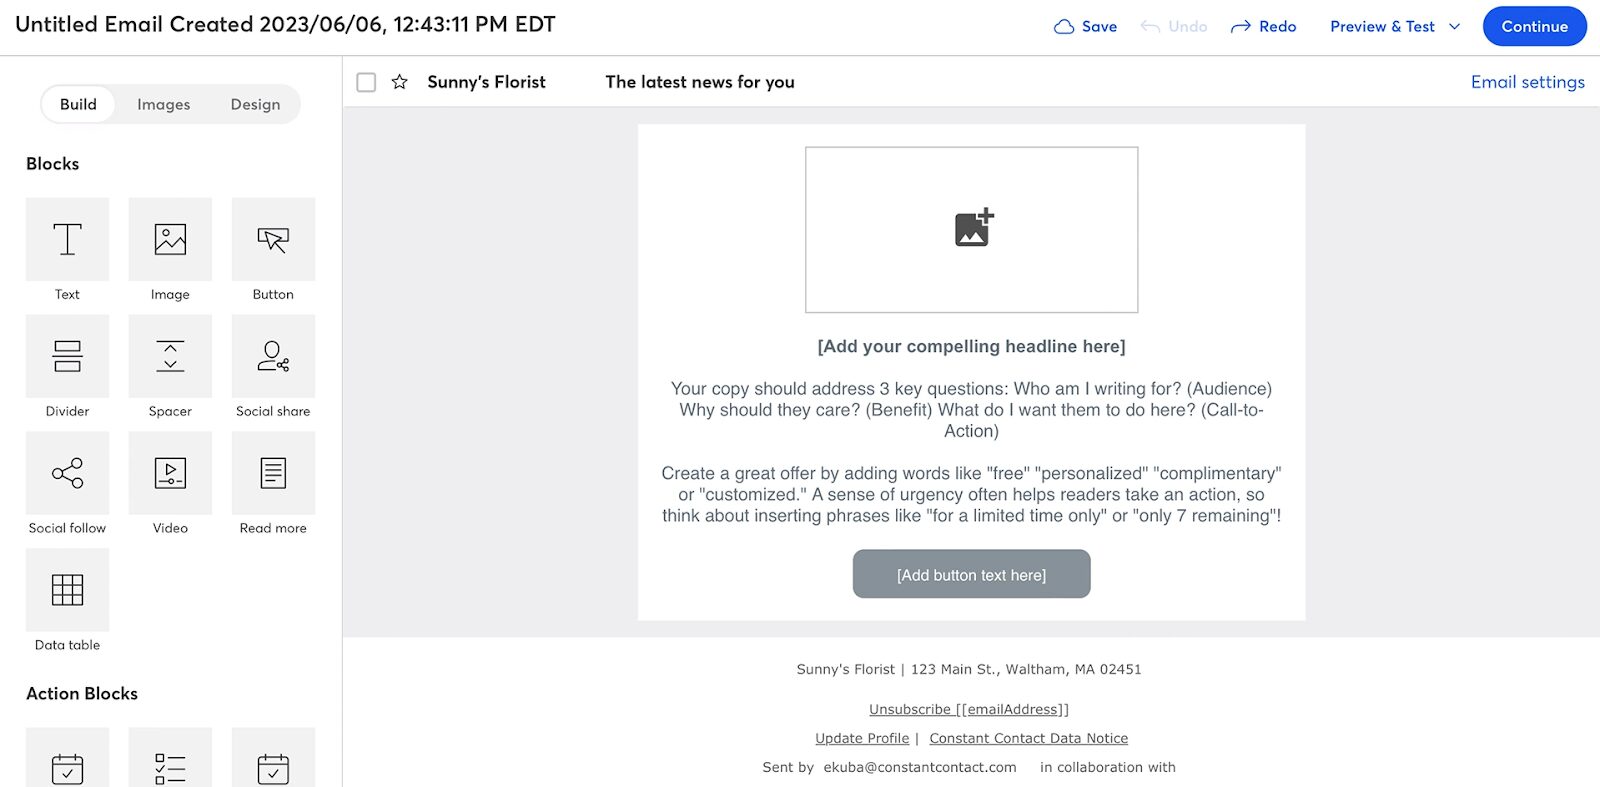Toggle the star next to Sunny's Florist

tap(399, 82)
